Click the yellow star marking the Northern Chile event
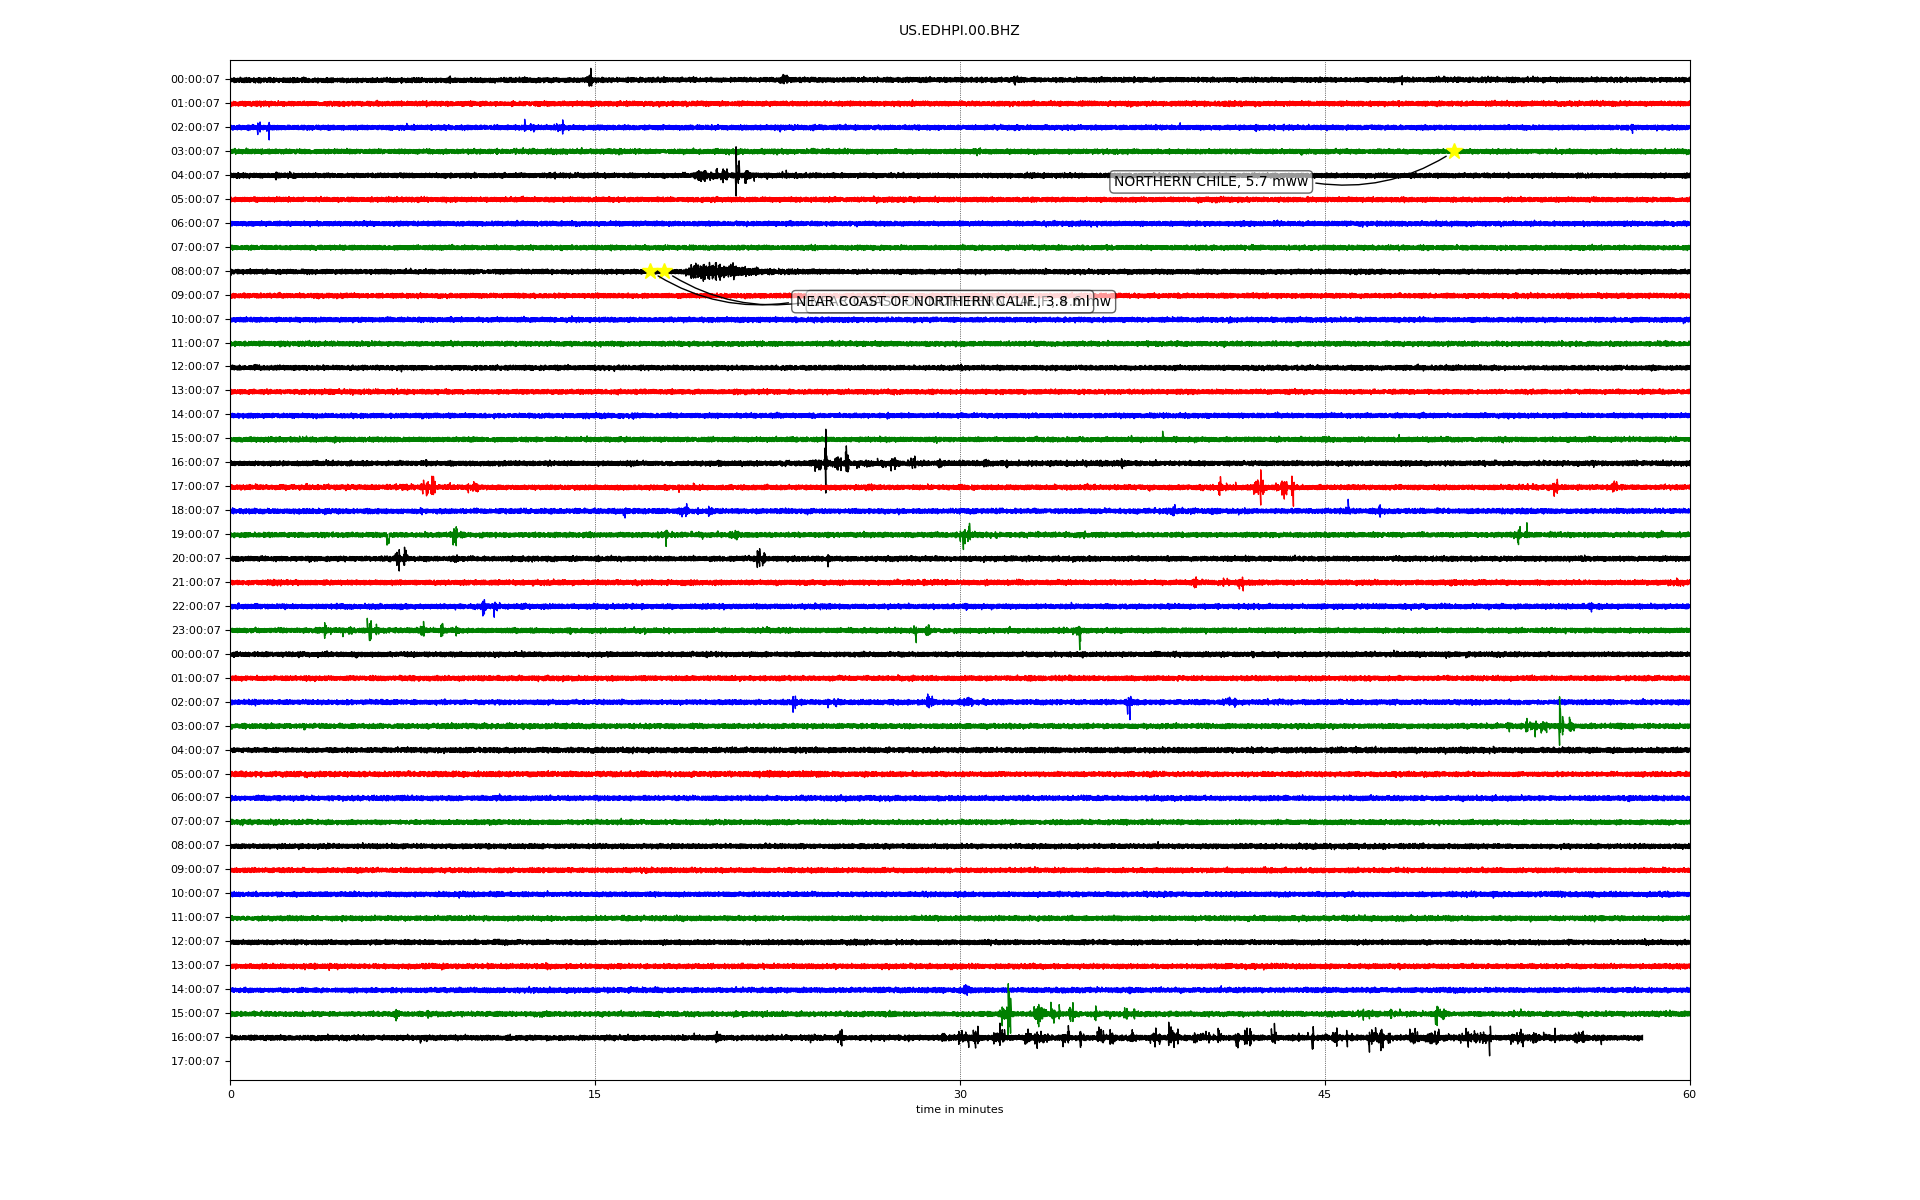Viewport: 1920px width, 1200px height. tap(1454, 151)
